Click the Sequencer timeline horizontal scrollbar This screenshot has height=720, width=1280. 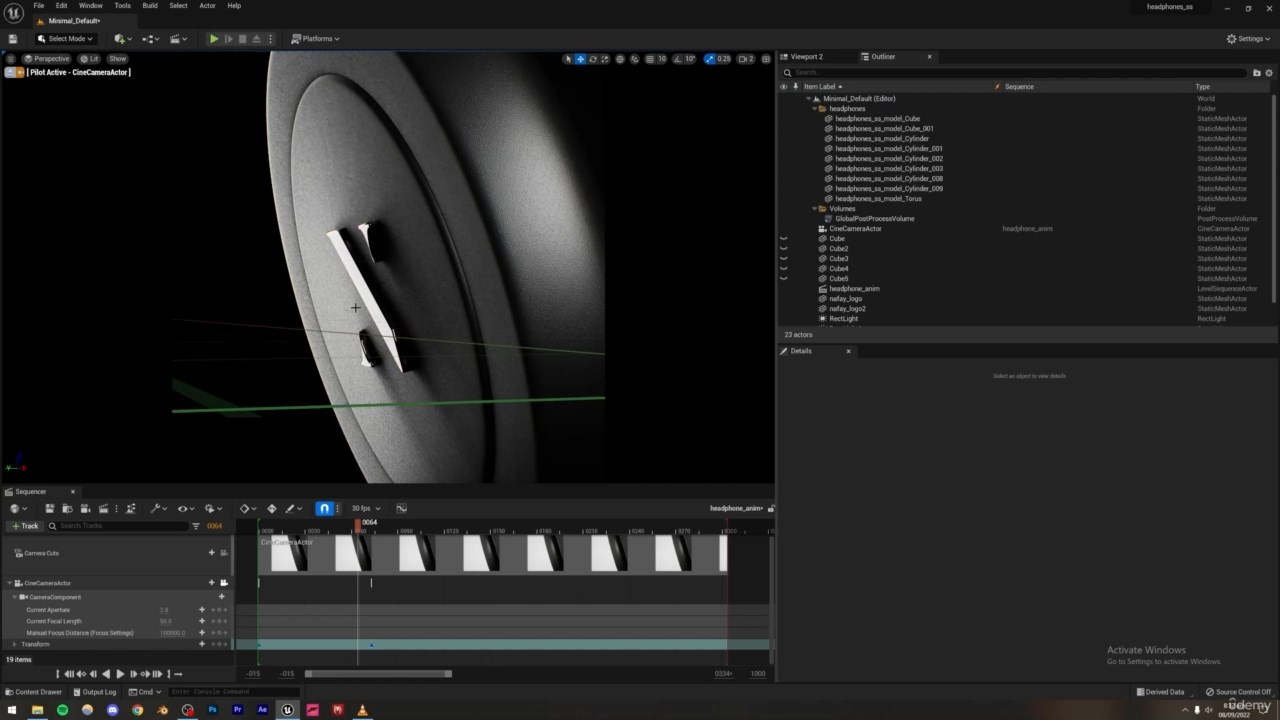coord(378,674)
